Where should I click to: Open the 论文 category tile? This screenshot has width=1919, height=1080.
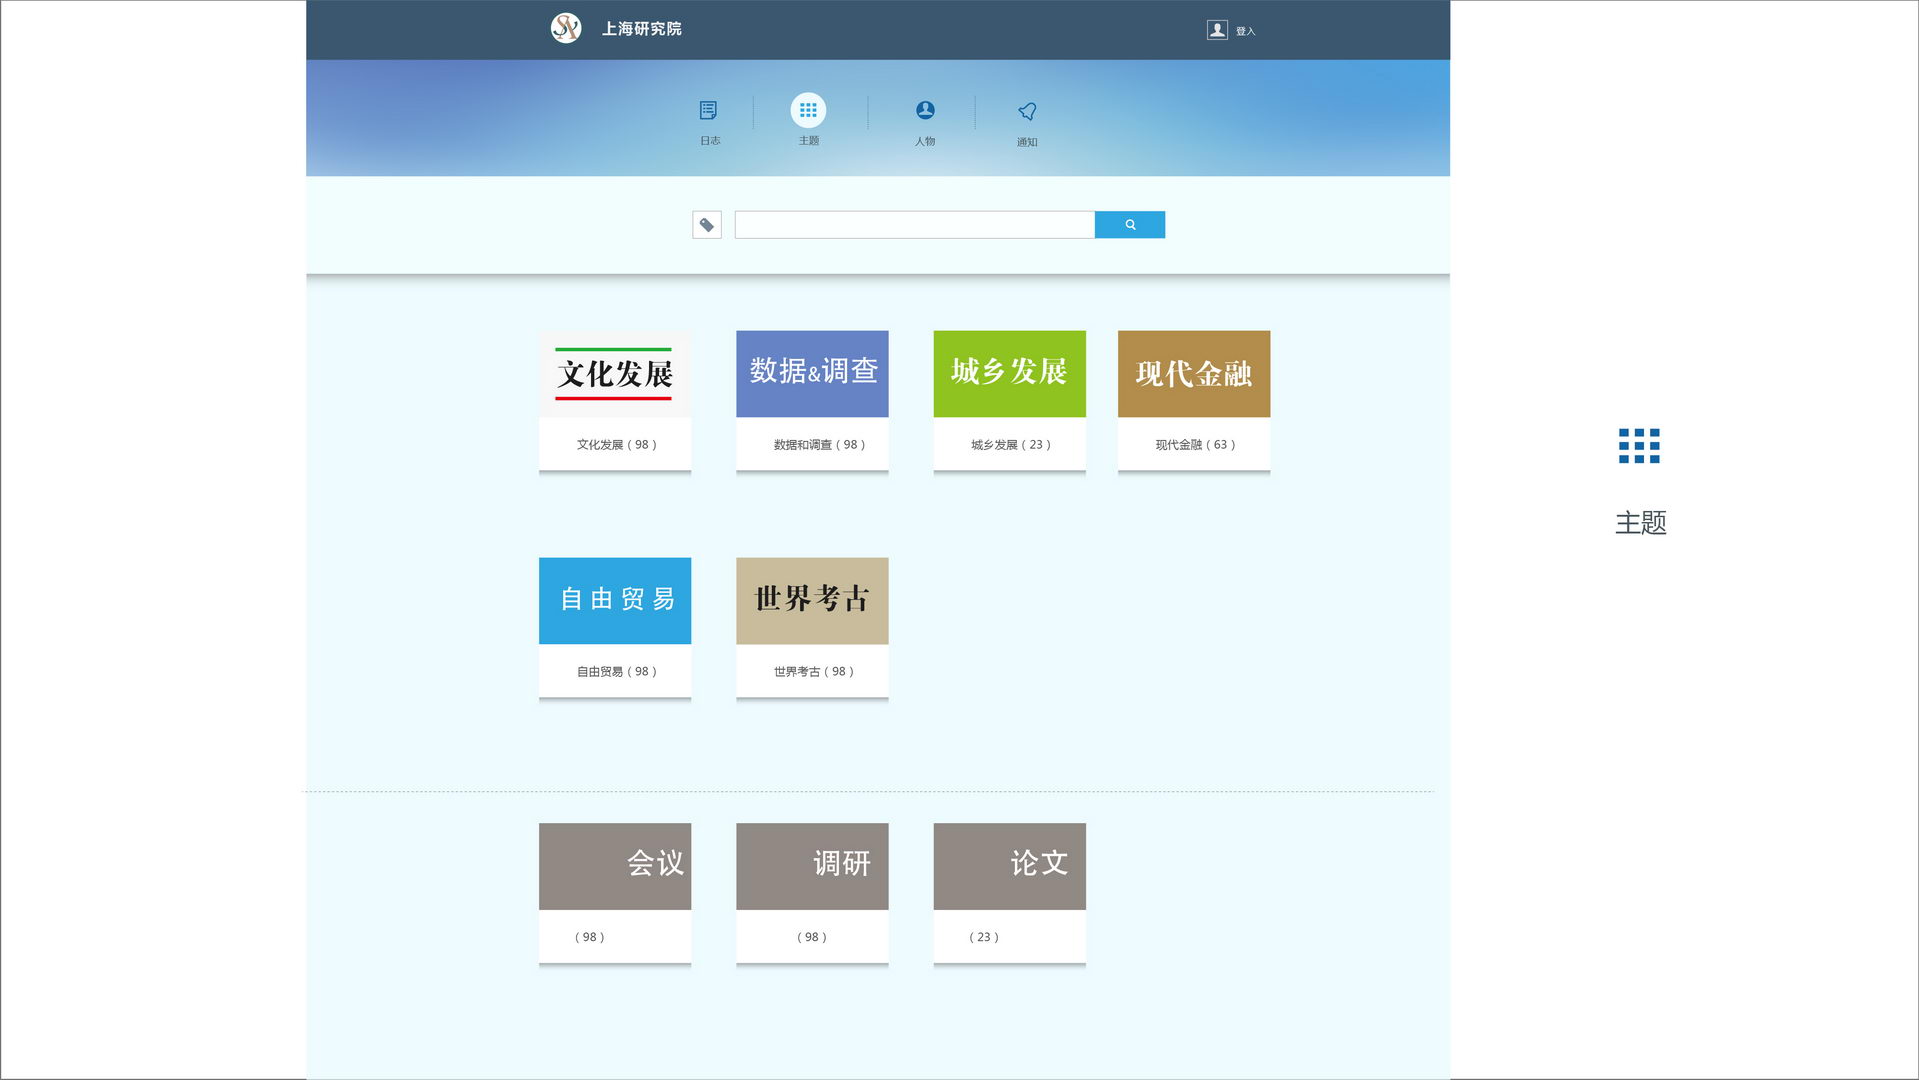(x=1009, y=866)
